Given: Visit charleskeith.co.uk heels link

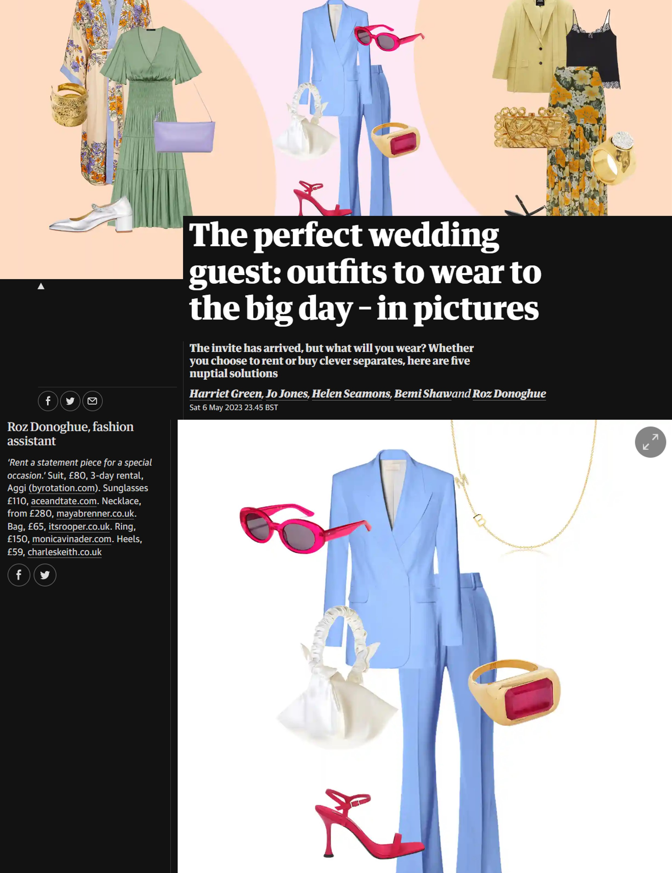Looking at the screenshot, I should point(65,552).
